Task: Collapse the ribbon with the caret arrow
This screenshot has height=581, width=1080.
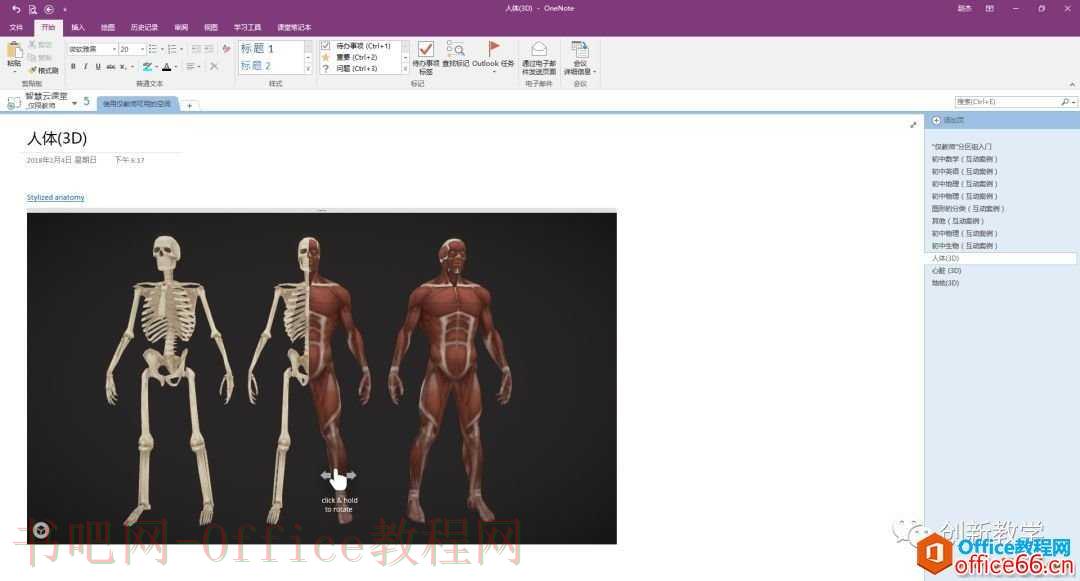Action: (1072, 84)
